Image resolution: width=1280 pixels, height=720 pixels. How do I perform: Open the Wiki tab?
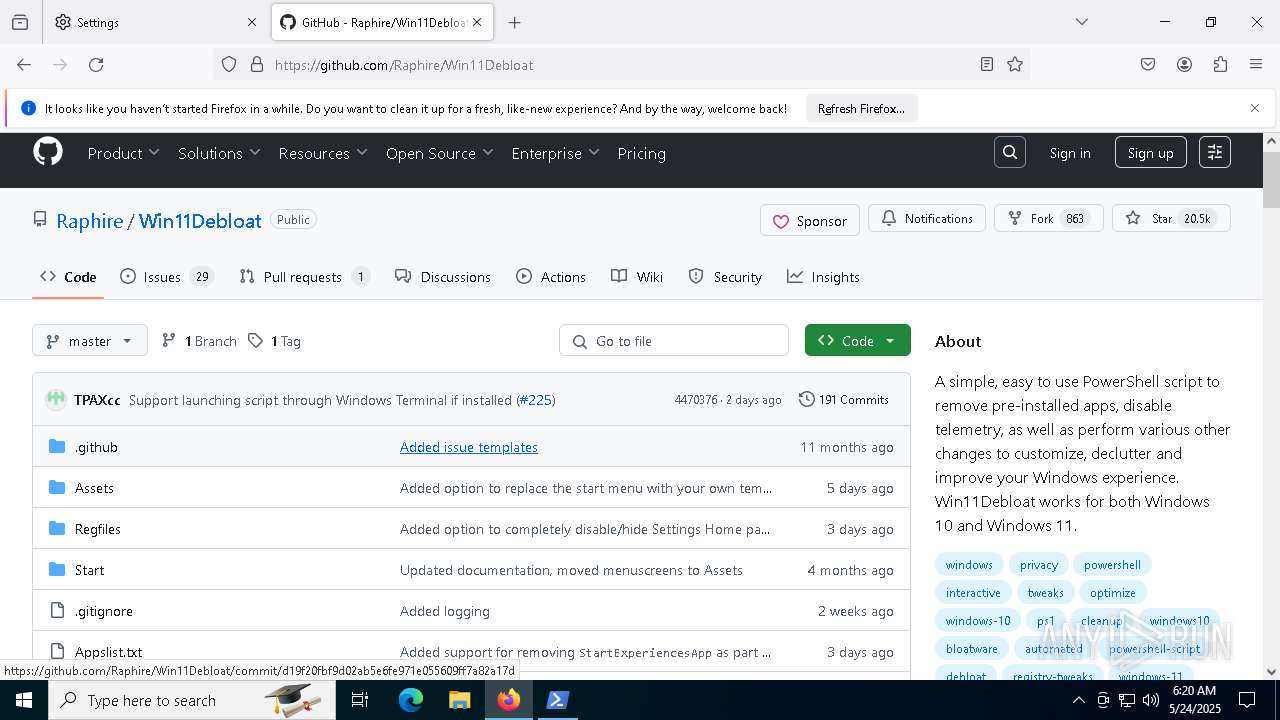[x=637, y=277]
